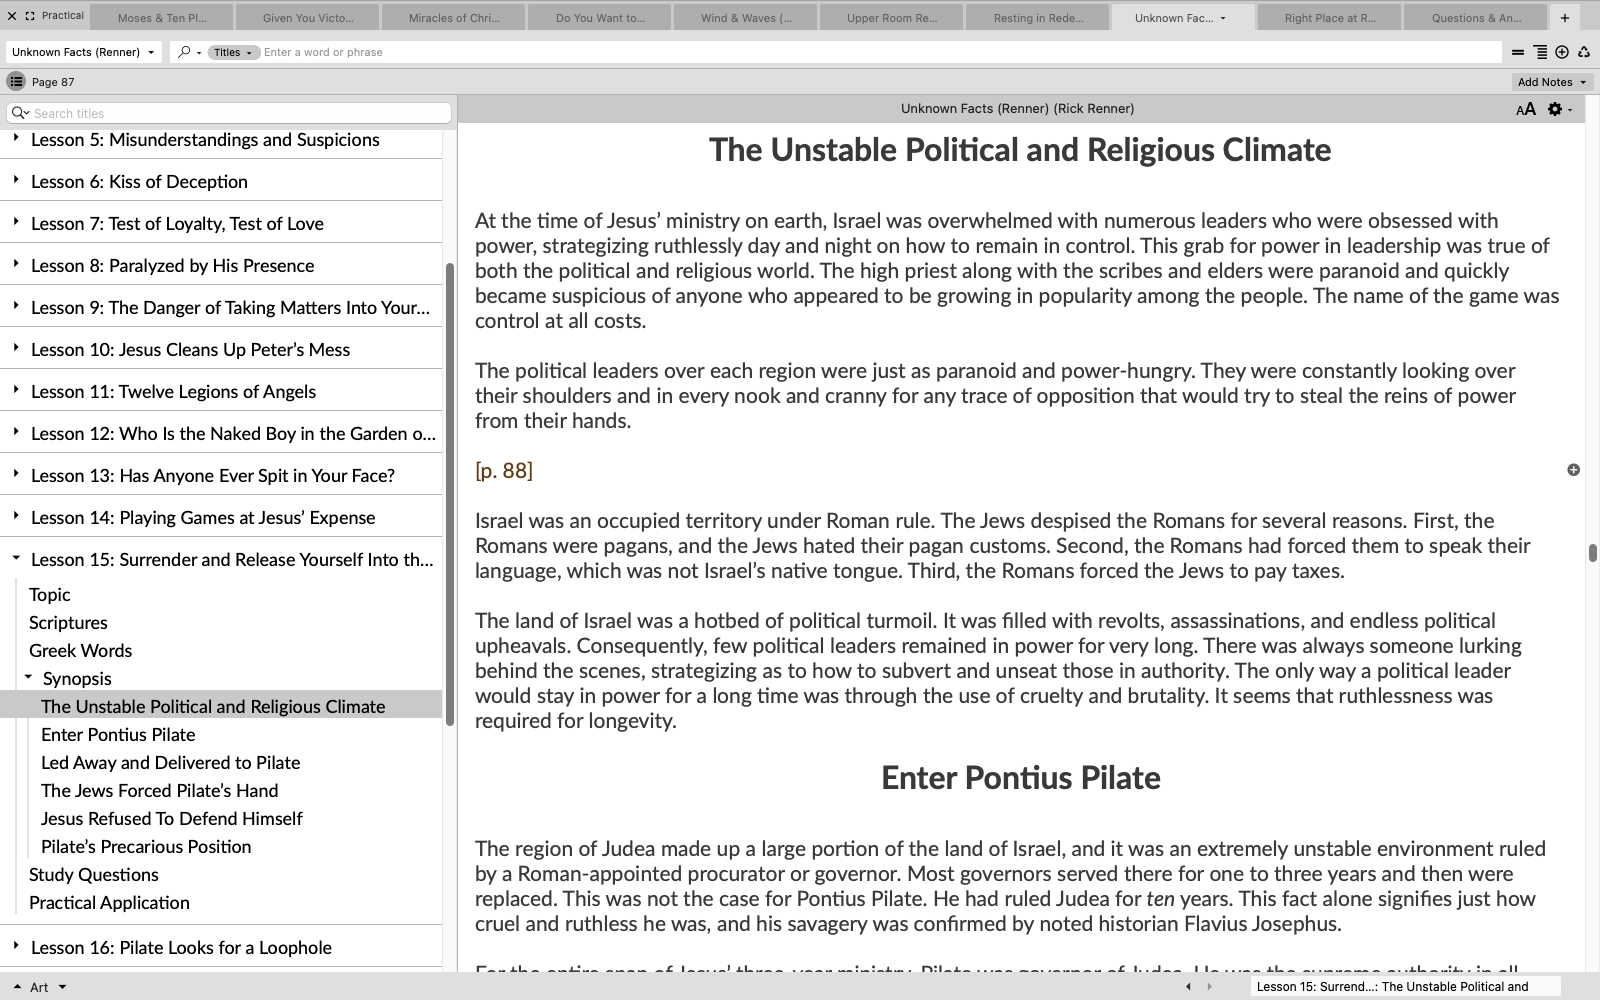
Task: Click the Page 87 reference label
Action: coord(53,82)
